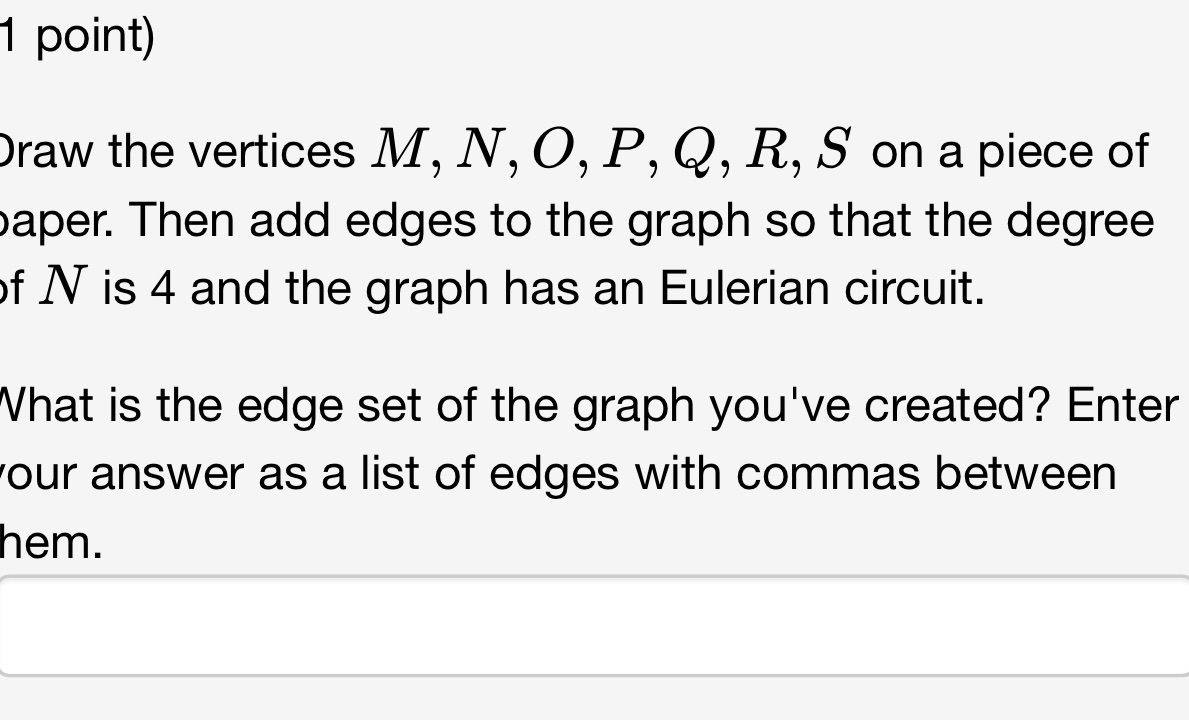Image resolution: width=1189 pixels, height=720 pixels.
Task: Click the gray background area below the input
Action: [x=594, y=700]
